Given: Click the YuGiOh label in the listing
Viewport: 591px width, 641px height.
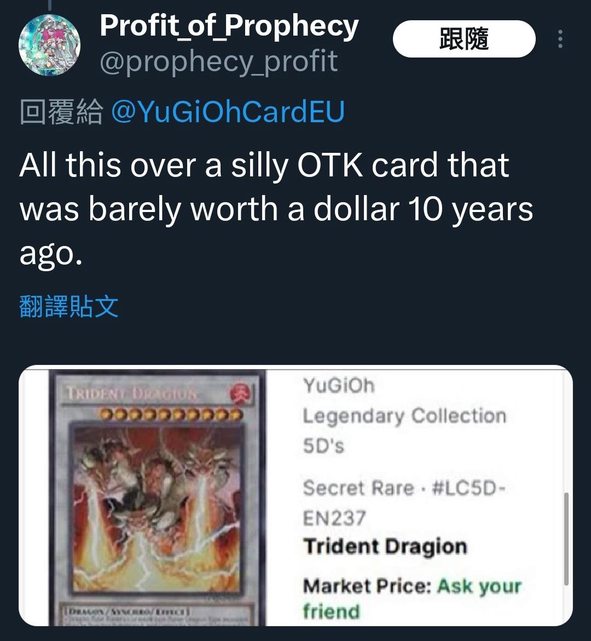Looking at the screenshot, I should [339, 385].
